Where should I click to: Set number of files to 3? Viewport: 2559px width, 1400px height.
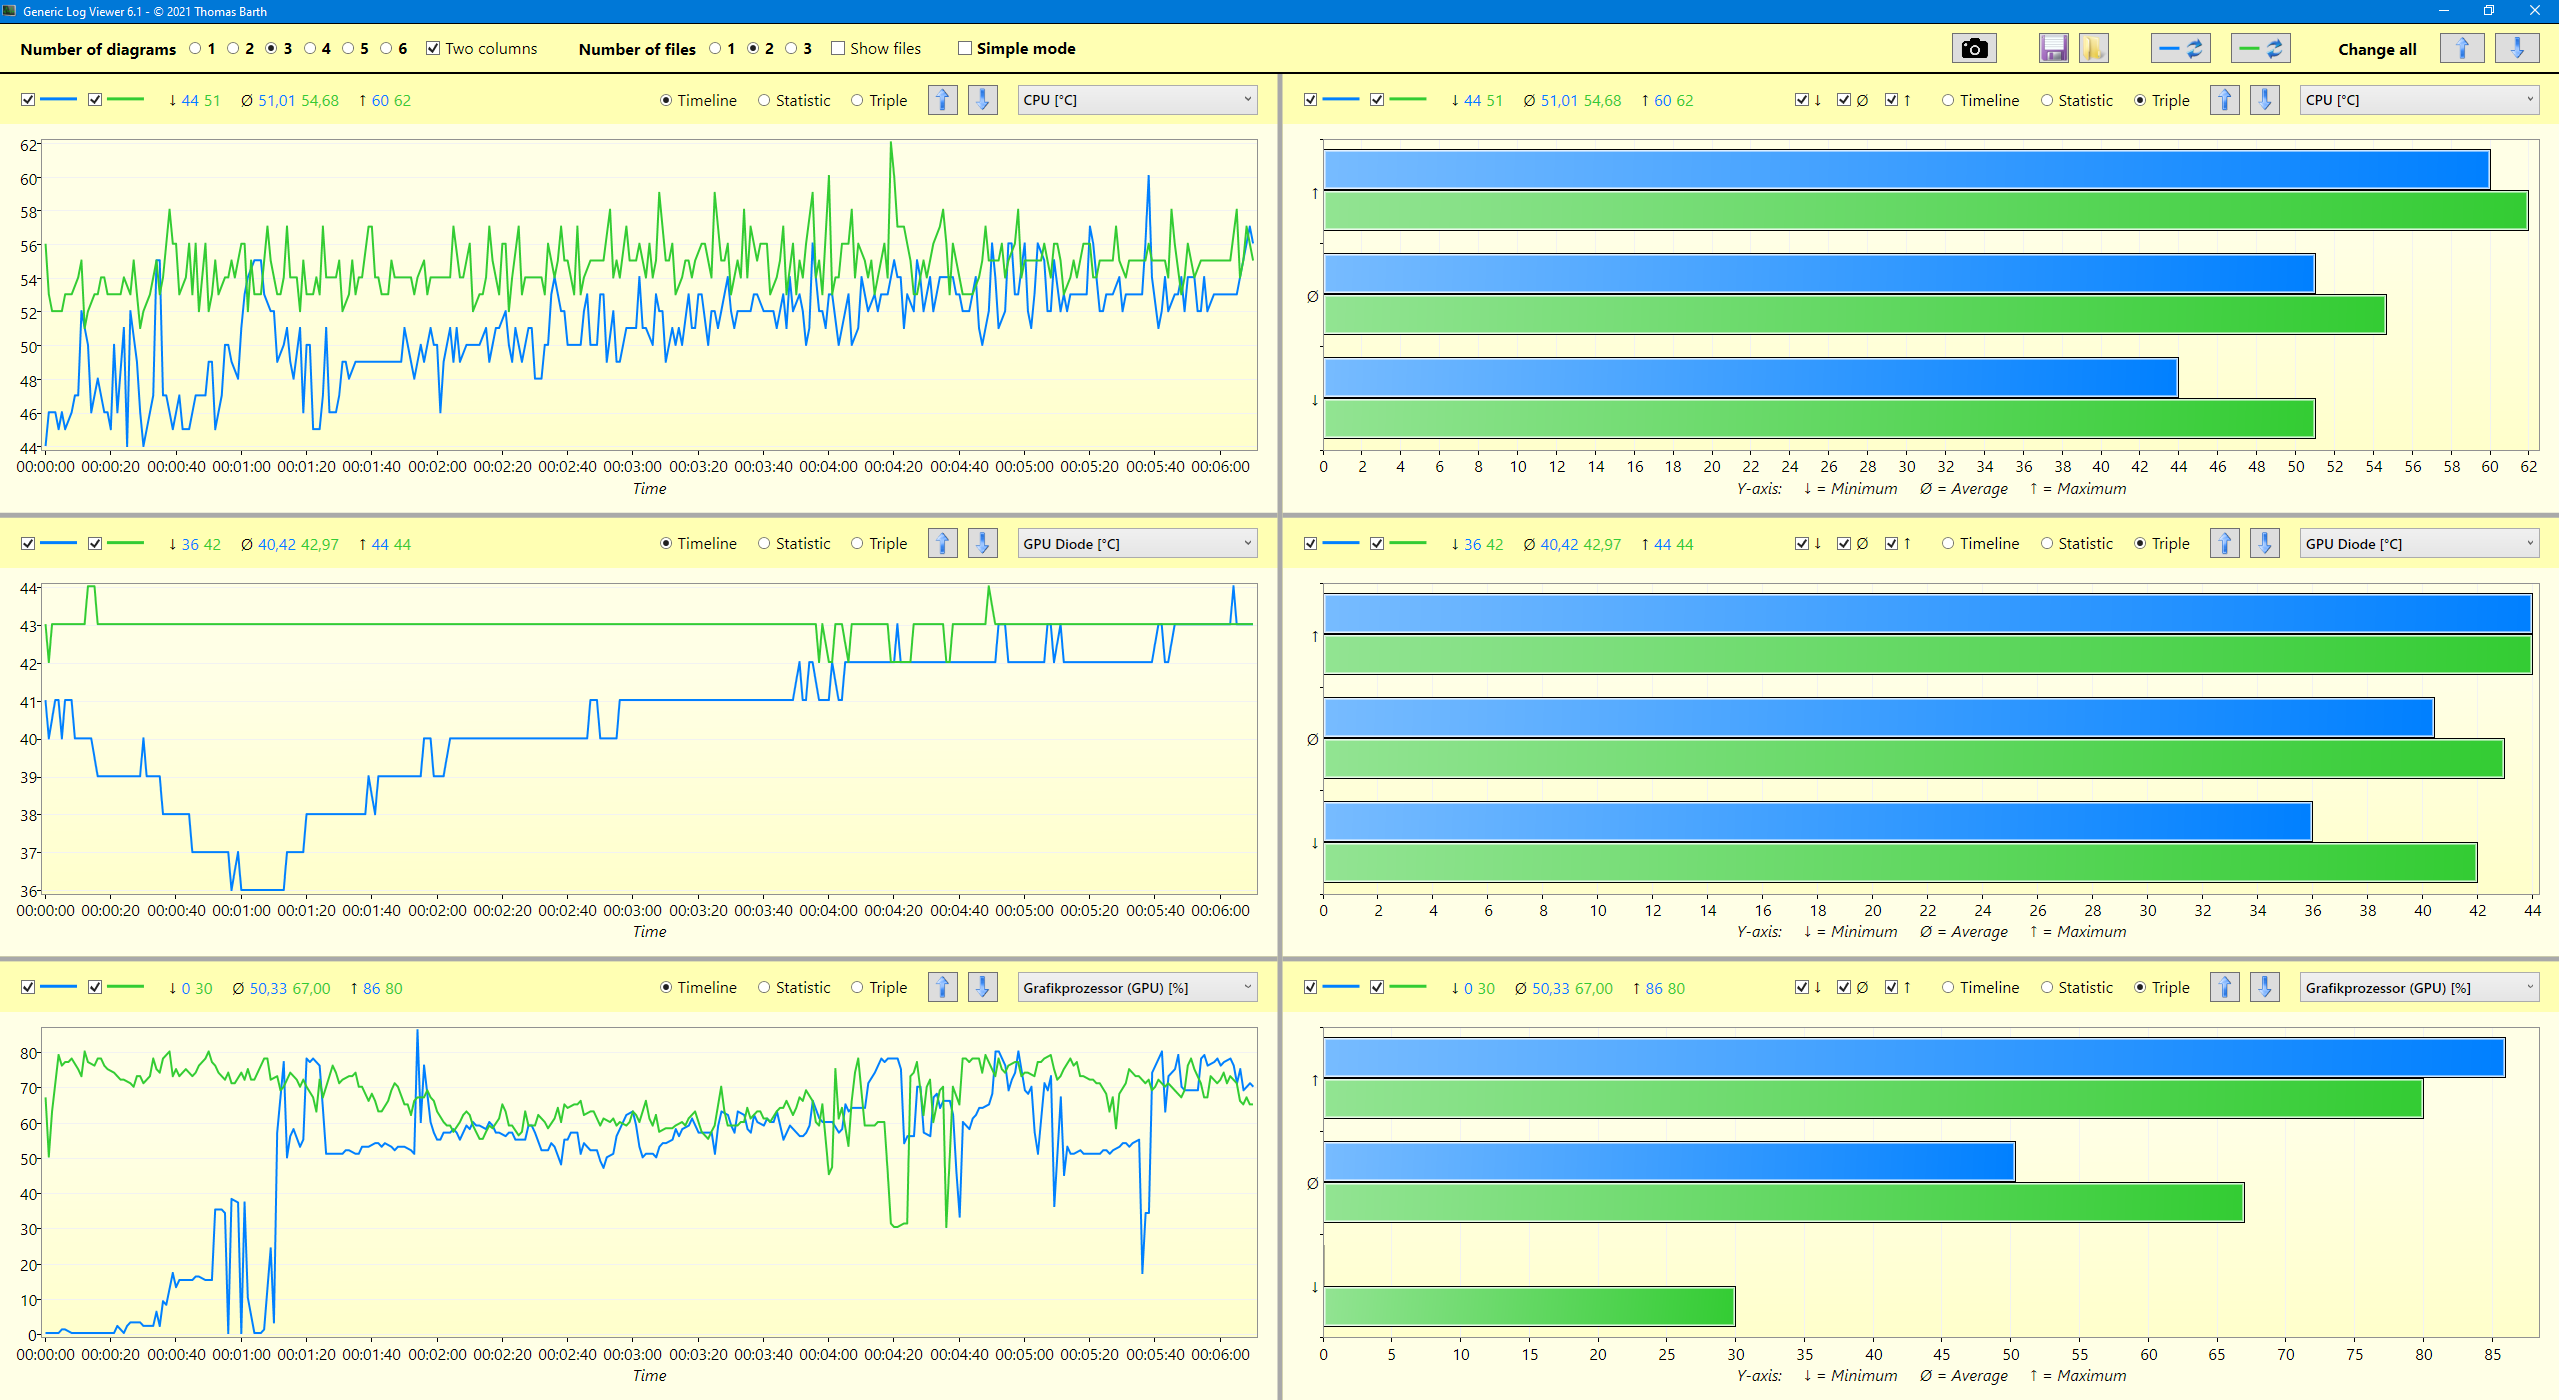tap(792, 49)
